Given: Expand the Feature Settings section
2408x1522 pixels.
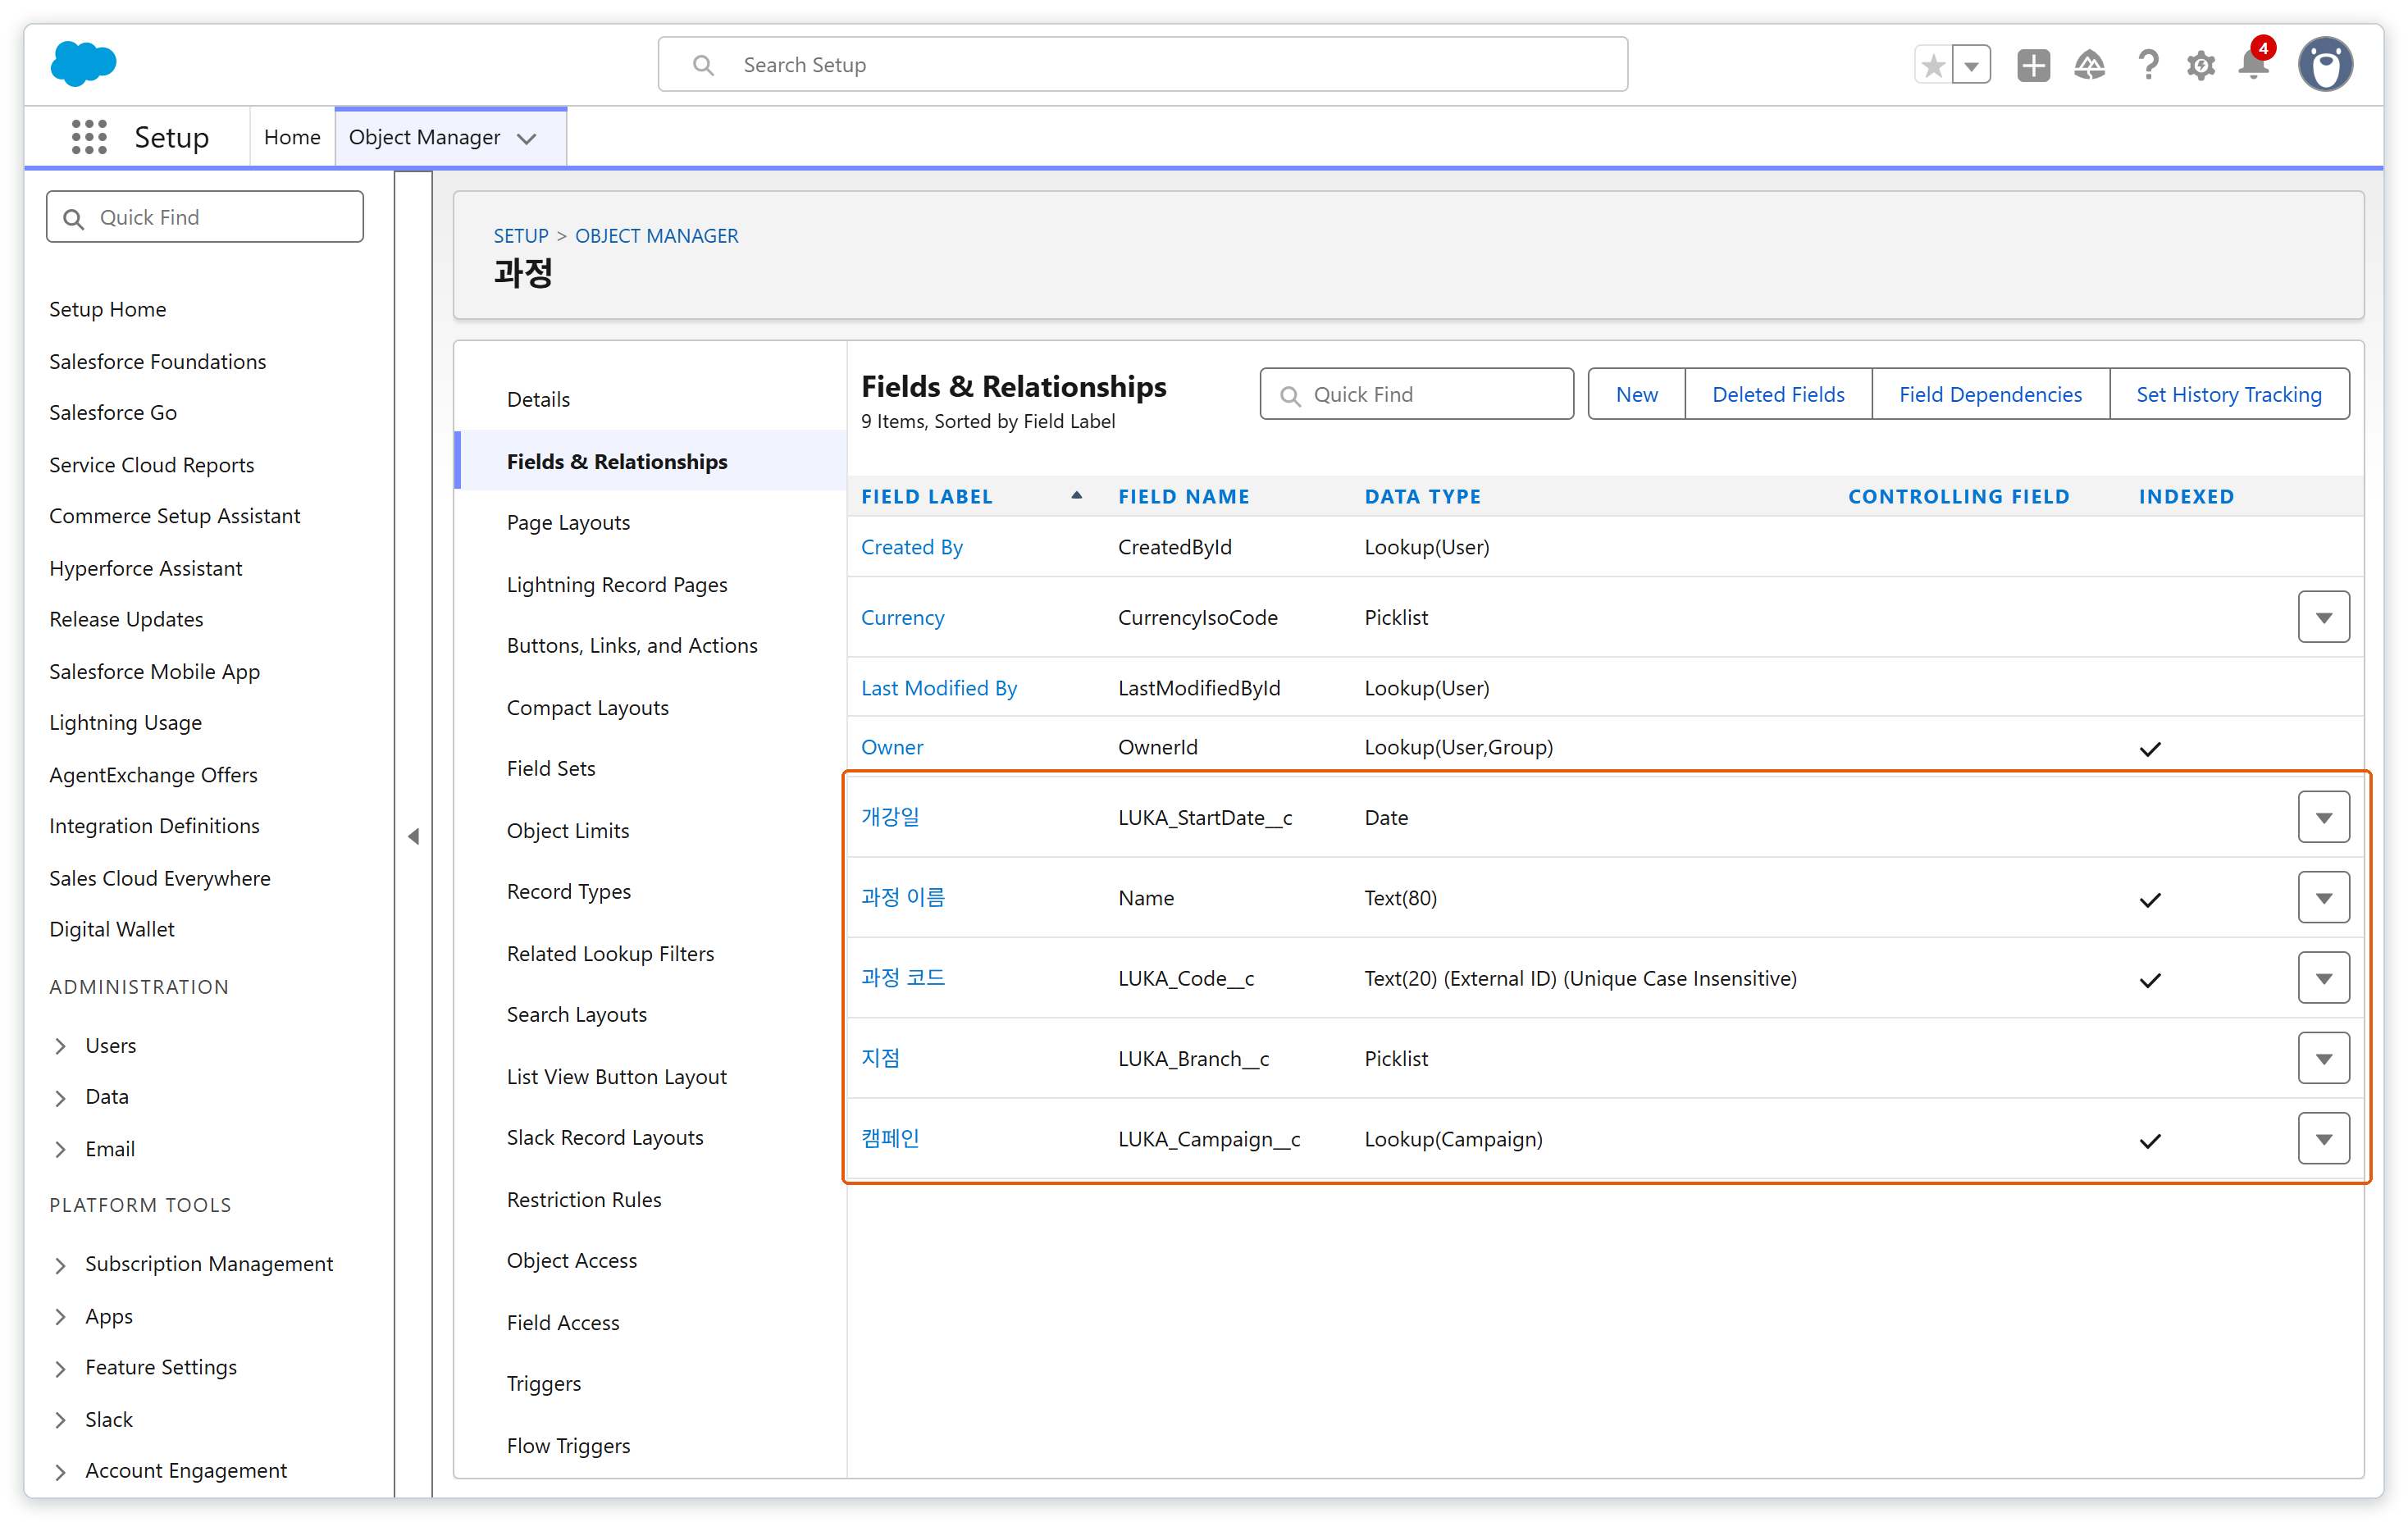Looking at the screenshot, I should coord(61,1368).
